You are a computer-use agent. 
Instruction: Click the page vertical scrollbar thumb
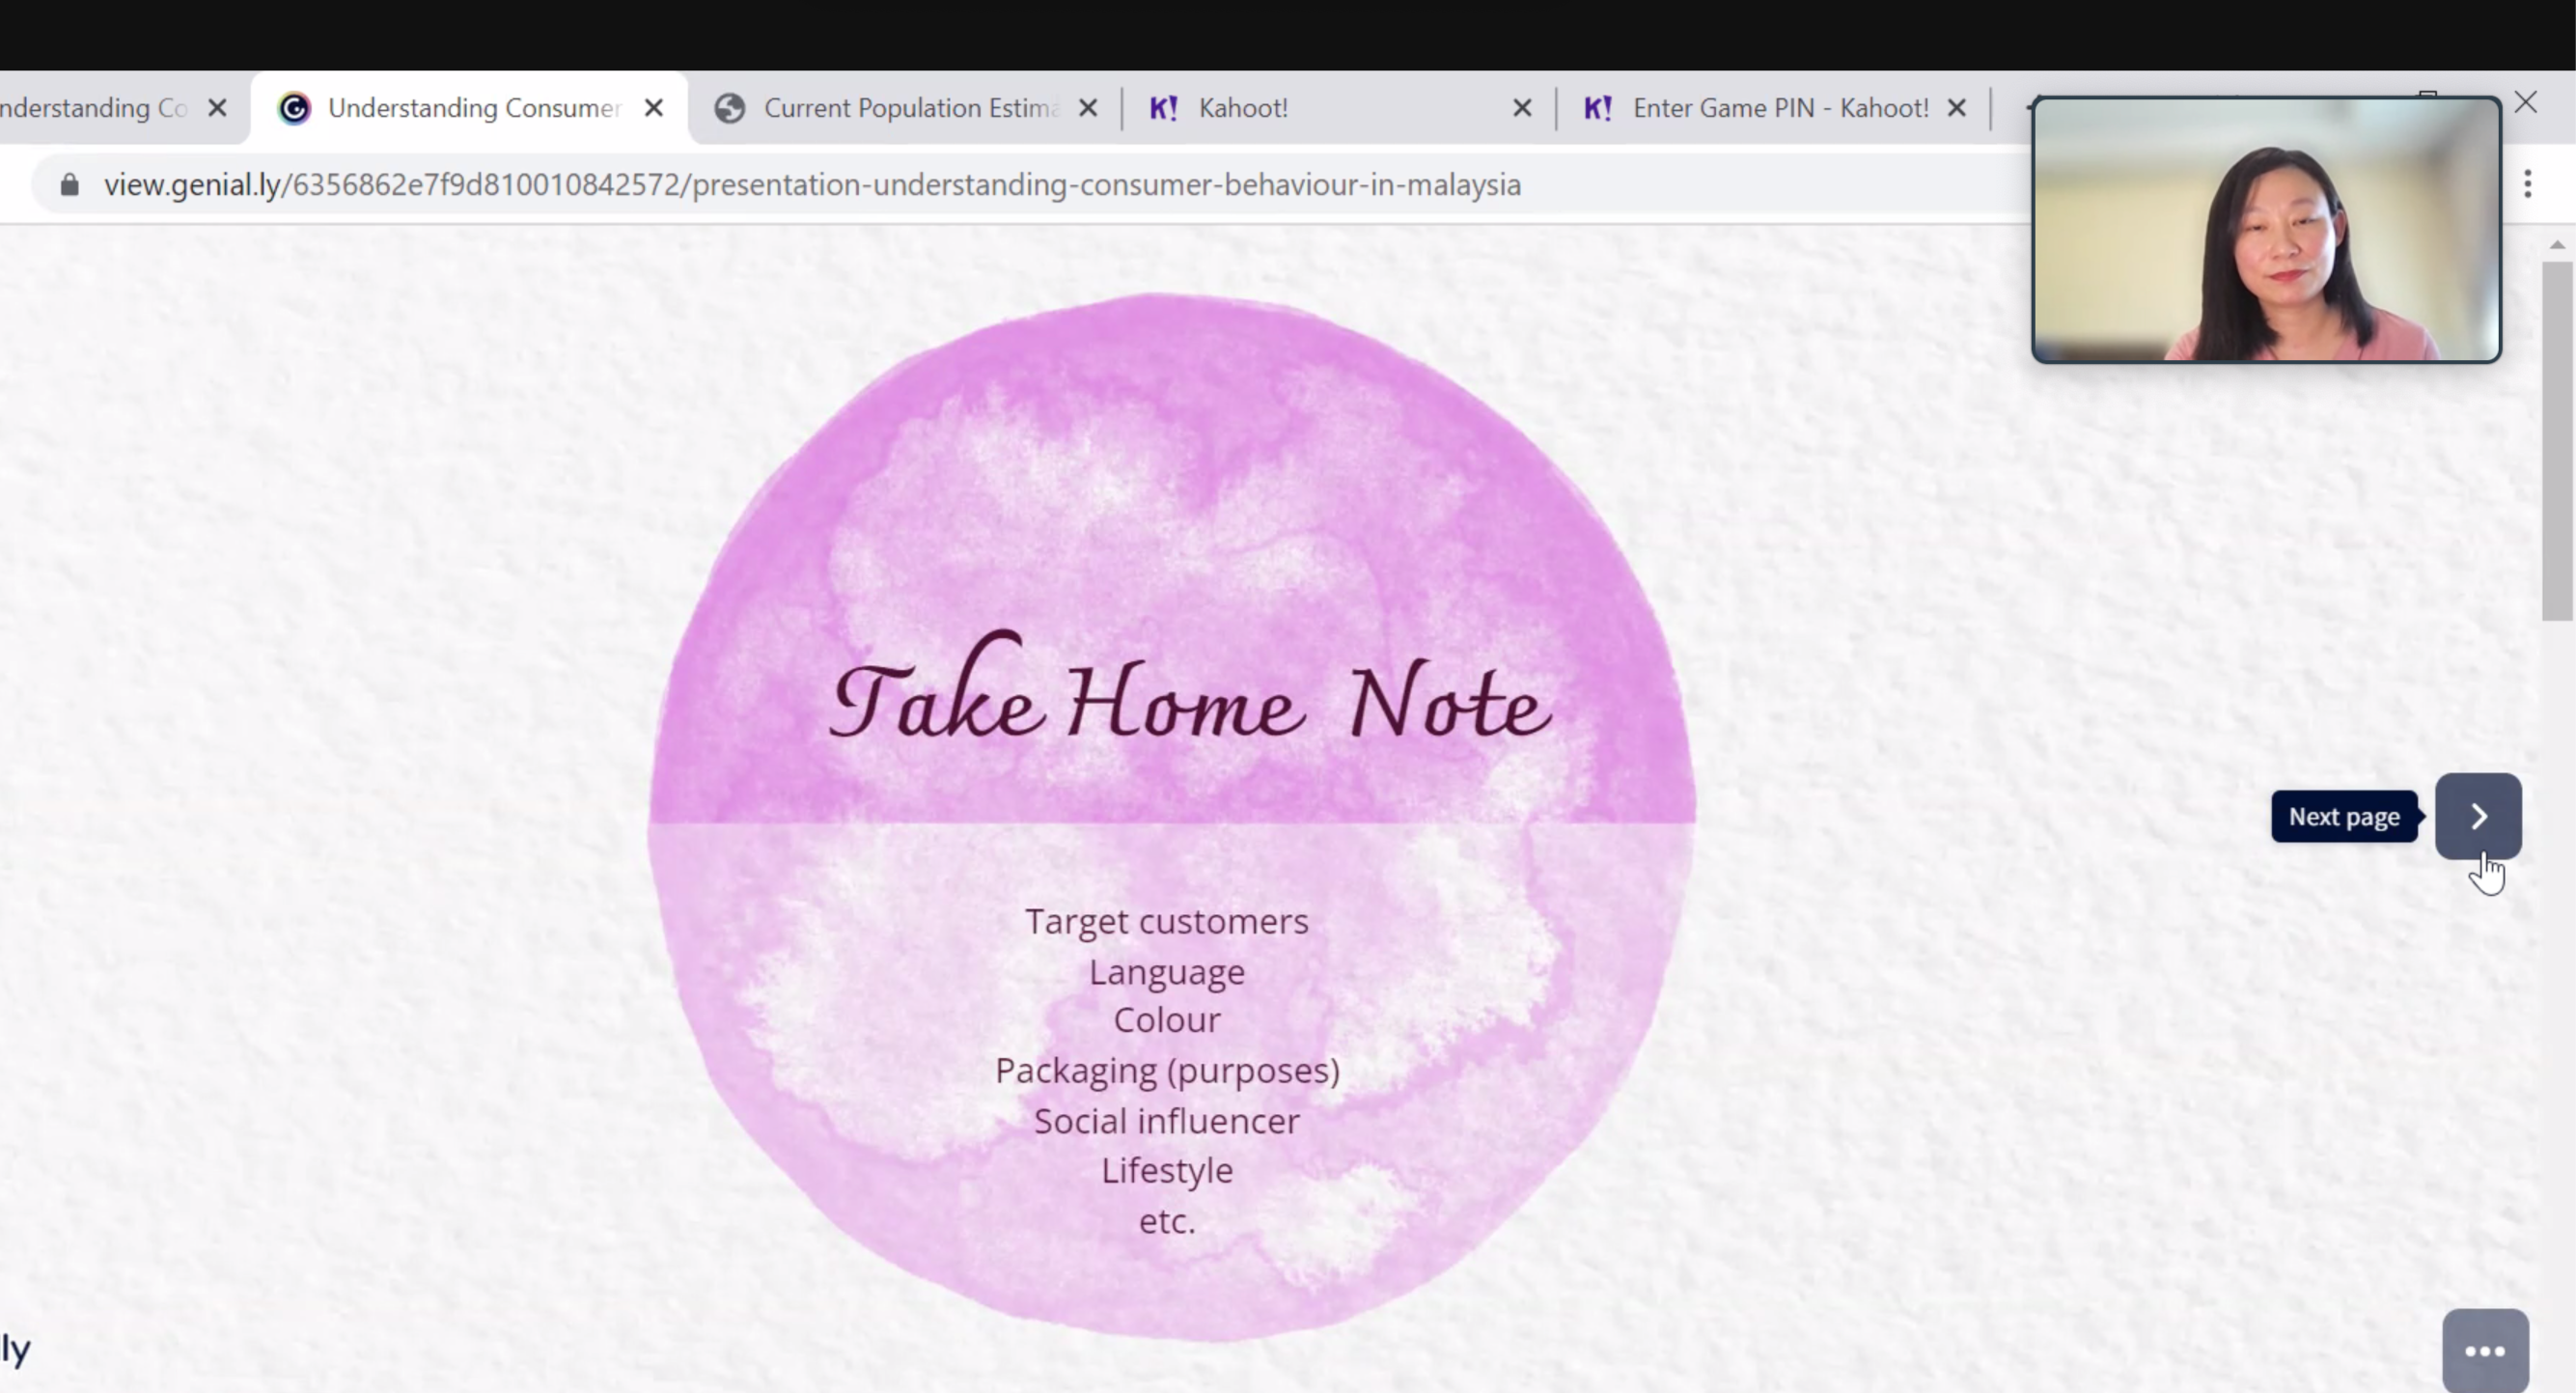pyautogui.click(x=2556, y=440)
